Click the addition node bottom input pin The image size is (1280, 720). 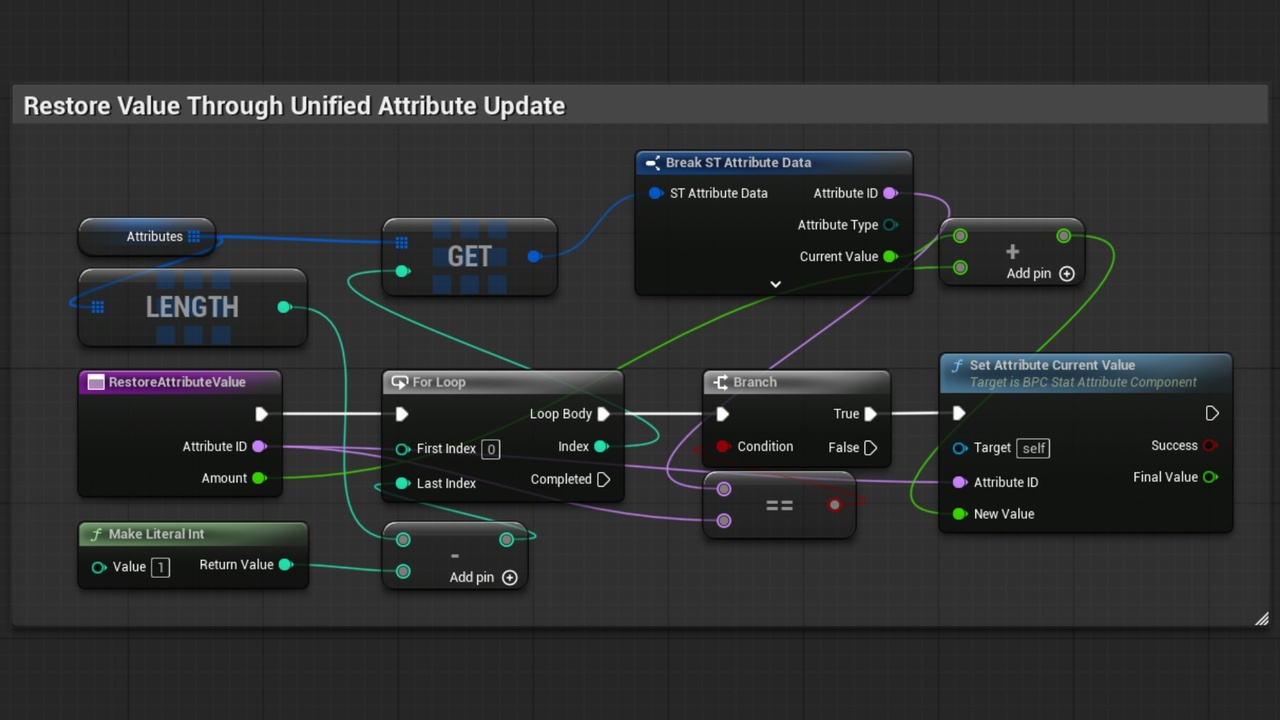click(x=960, y=267)
